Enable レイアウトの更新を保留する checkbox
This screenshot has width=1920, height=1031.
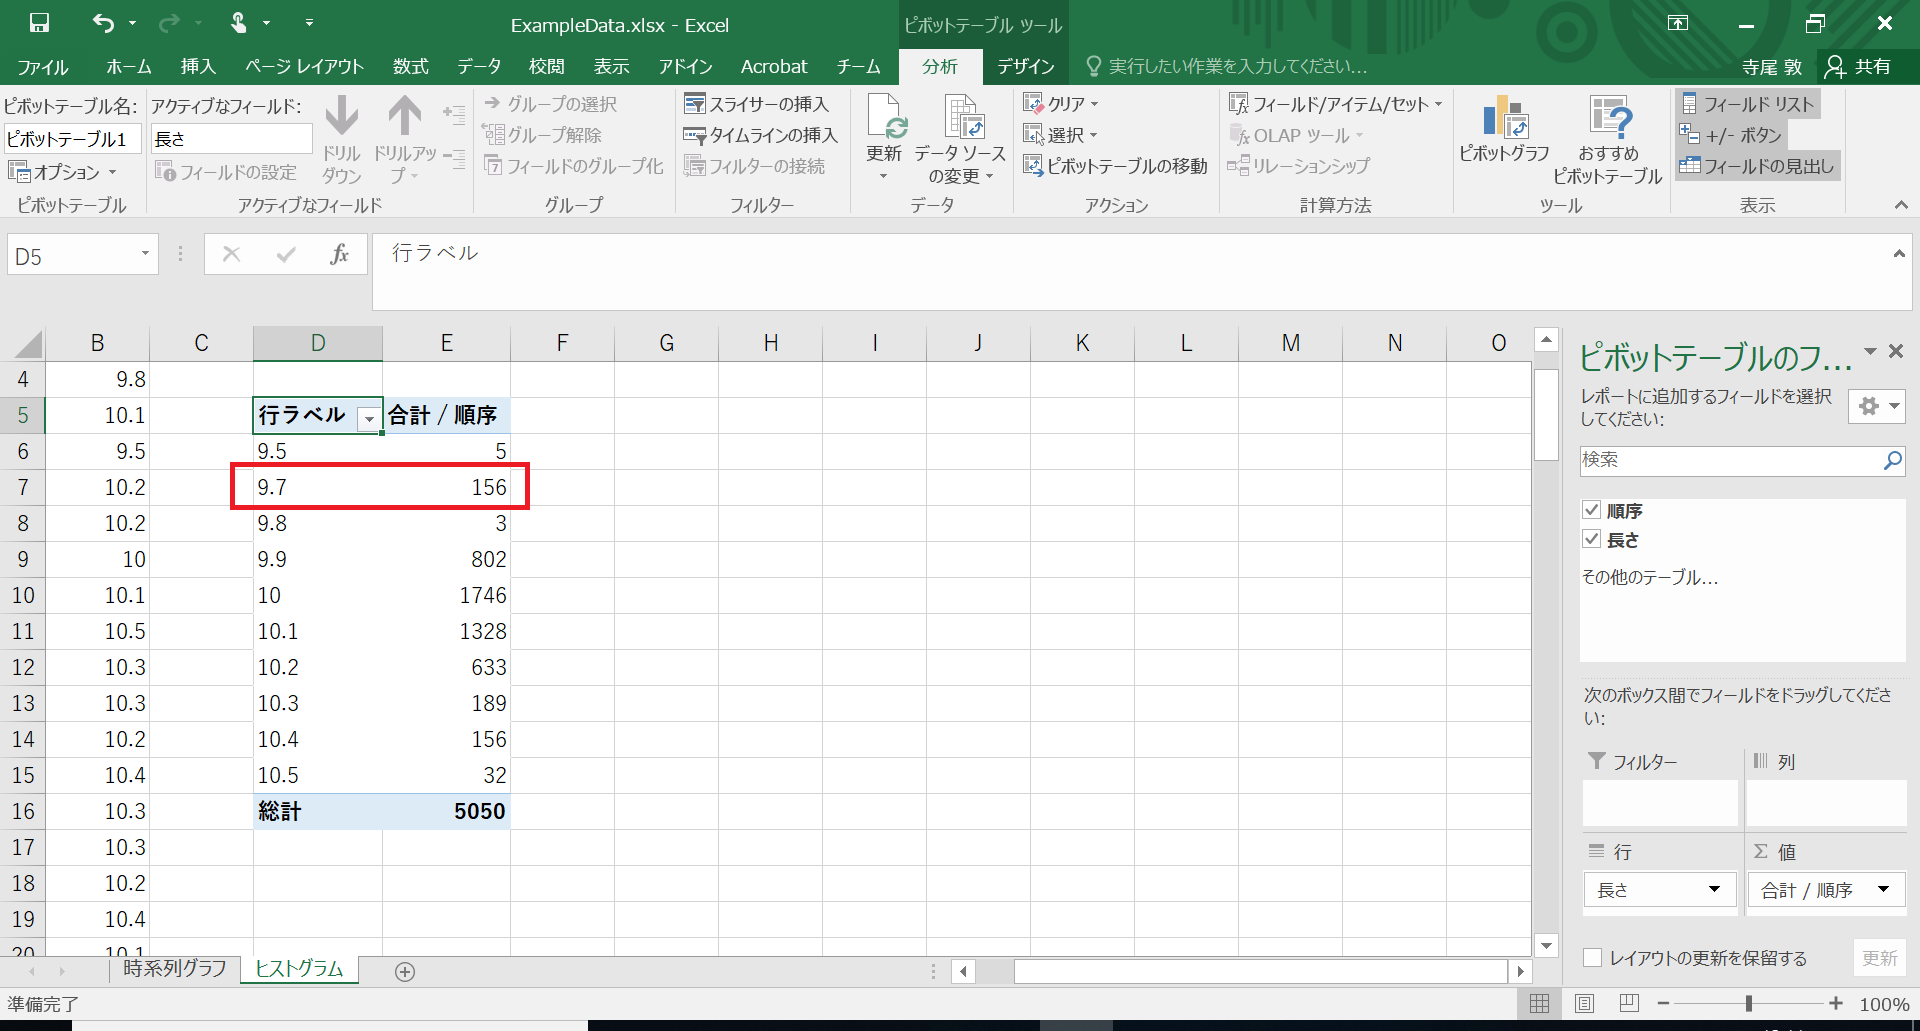click(x=1593, y=958)
